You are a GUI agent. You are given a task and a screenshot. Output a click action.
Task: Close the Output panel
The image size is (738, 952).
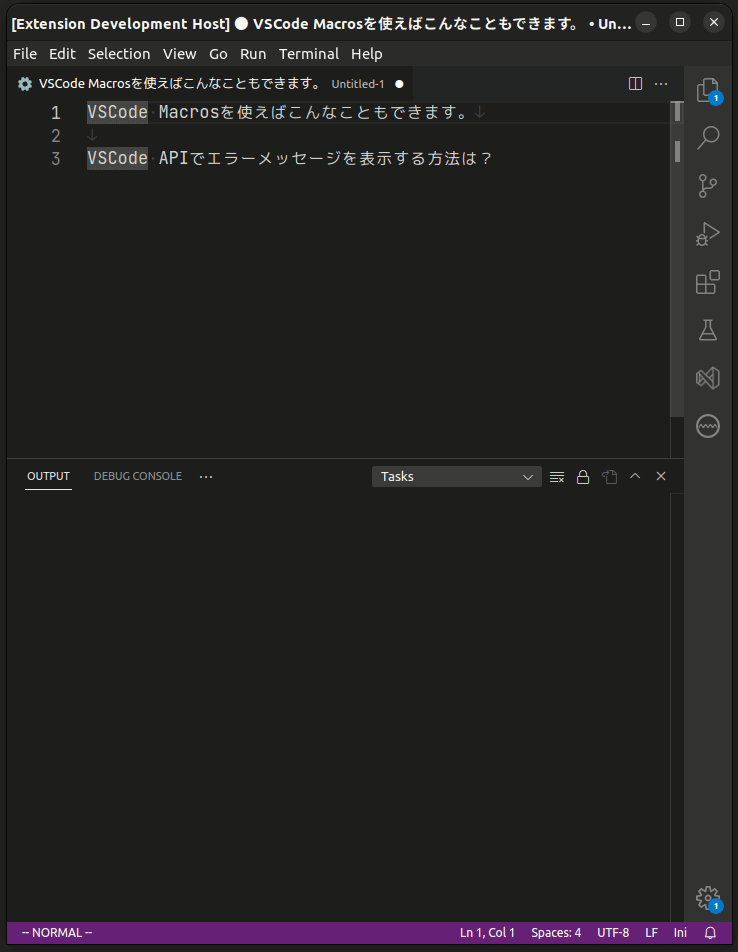point(661,477)
